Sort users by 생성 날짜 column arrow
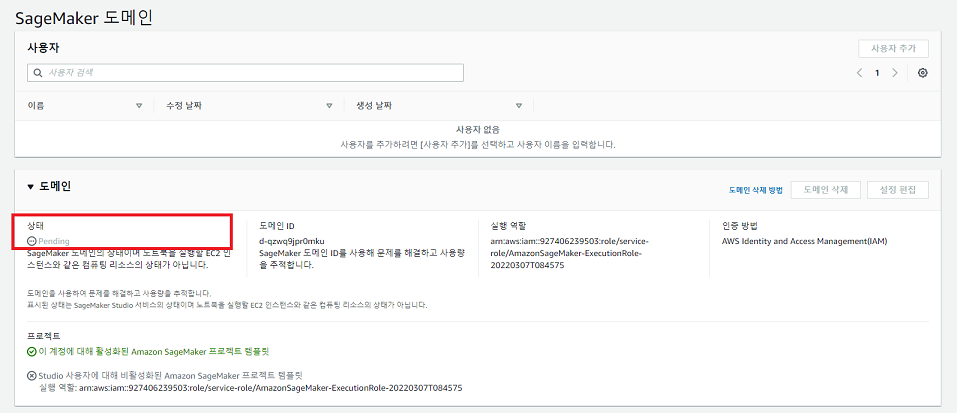 [x=518, y=106]
